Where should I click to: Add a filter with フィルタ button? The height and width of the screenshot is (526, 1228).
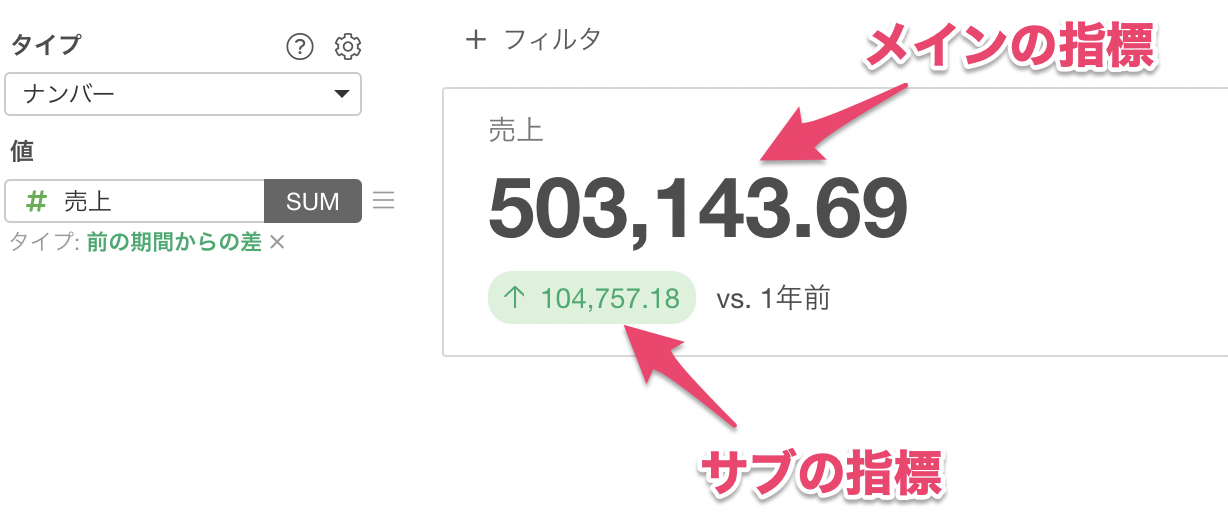pyautogui.click(x=534, y=40)
